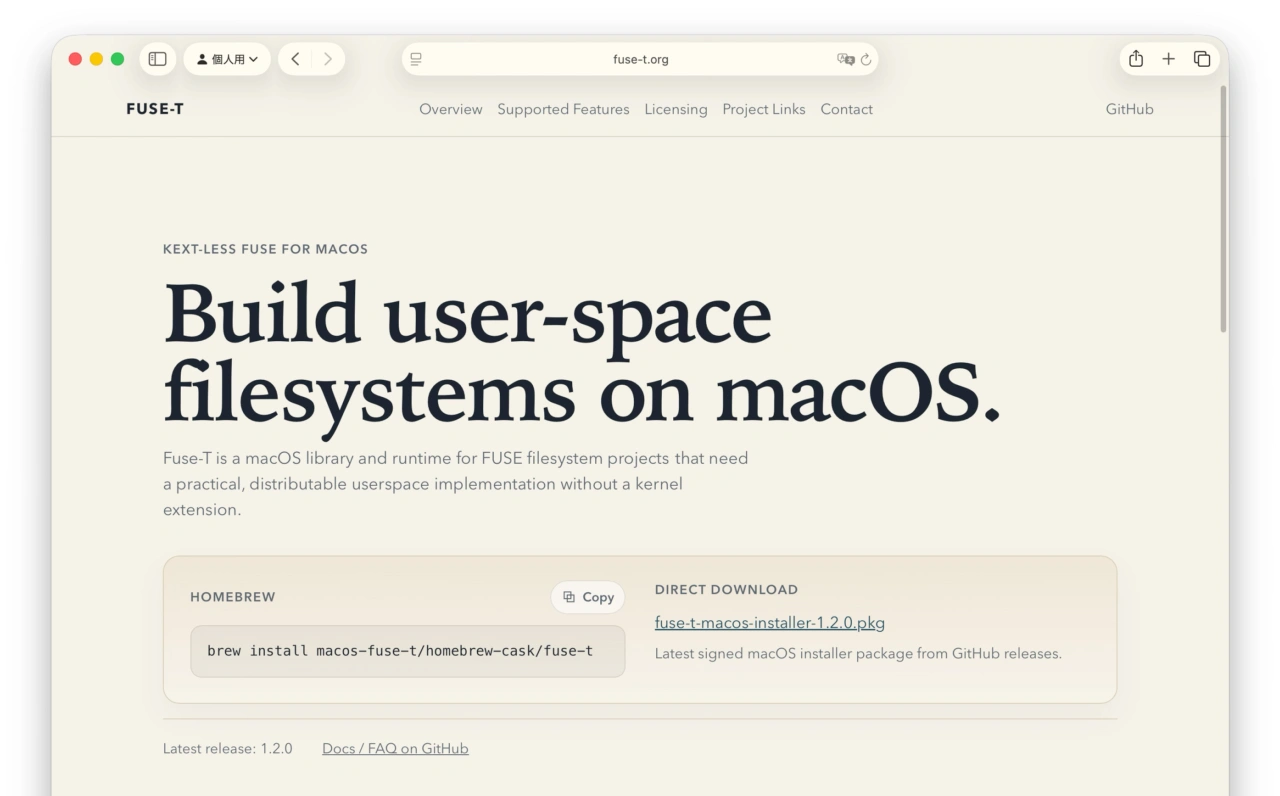This screenshot has height=796, width=1280.
Task: View the Licensing page
Action: coord(676,109)
